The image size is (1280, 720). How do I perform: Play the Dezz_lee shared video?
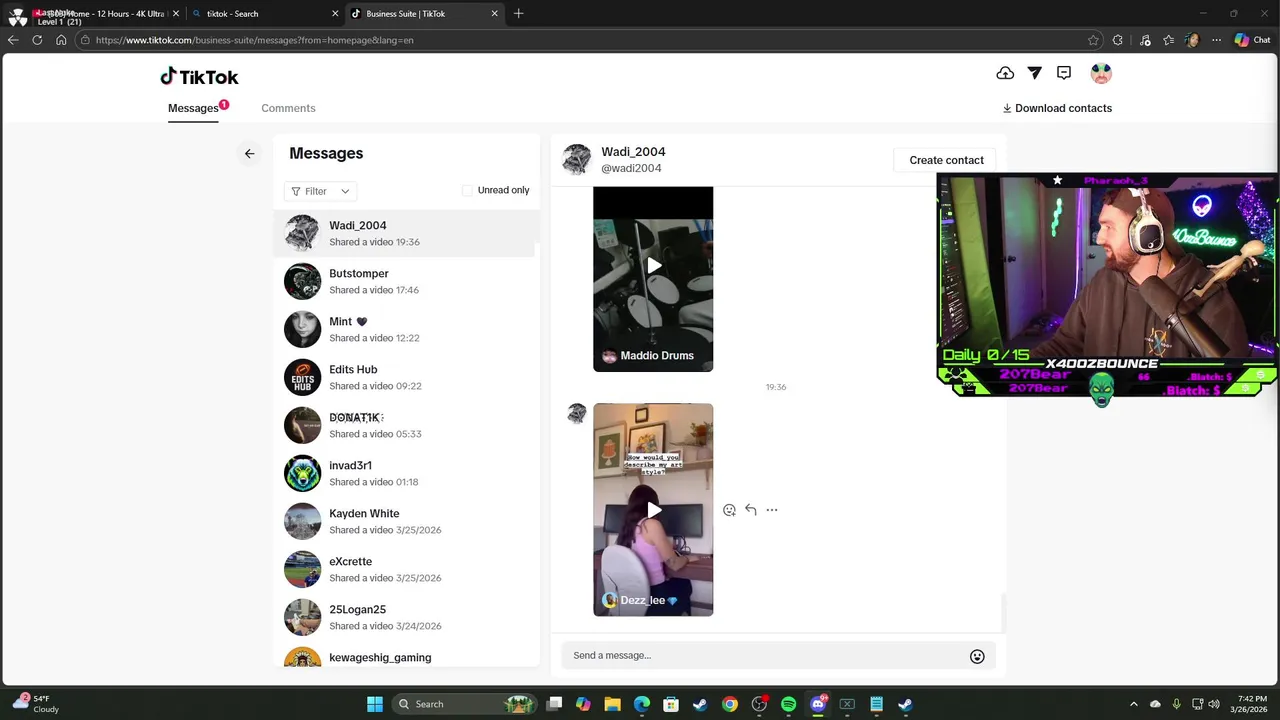tap(653, 510)
